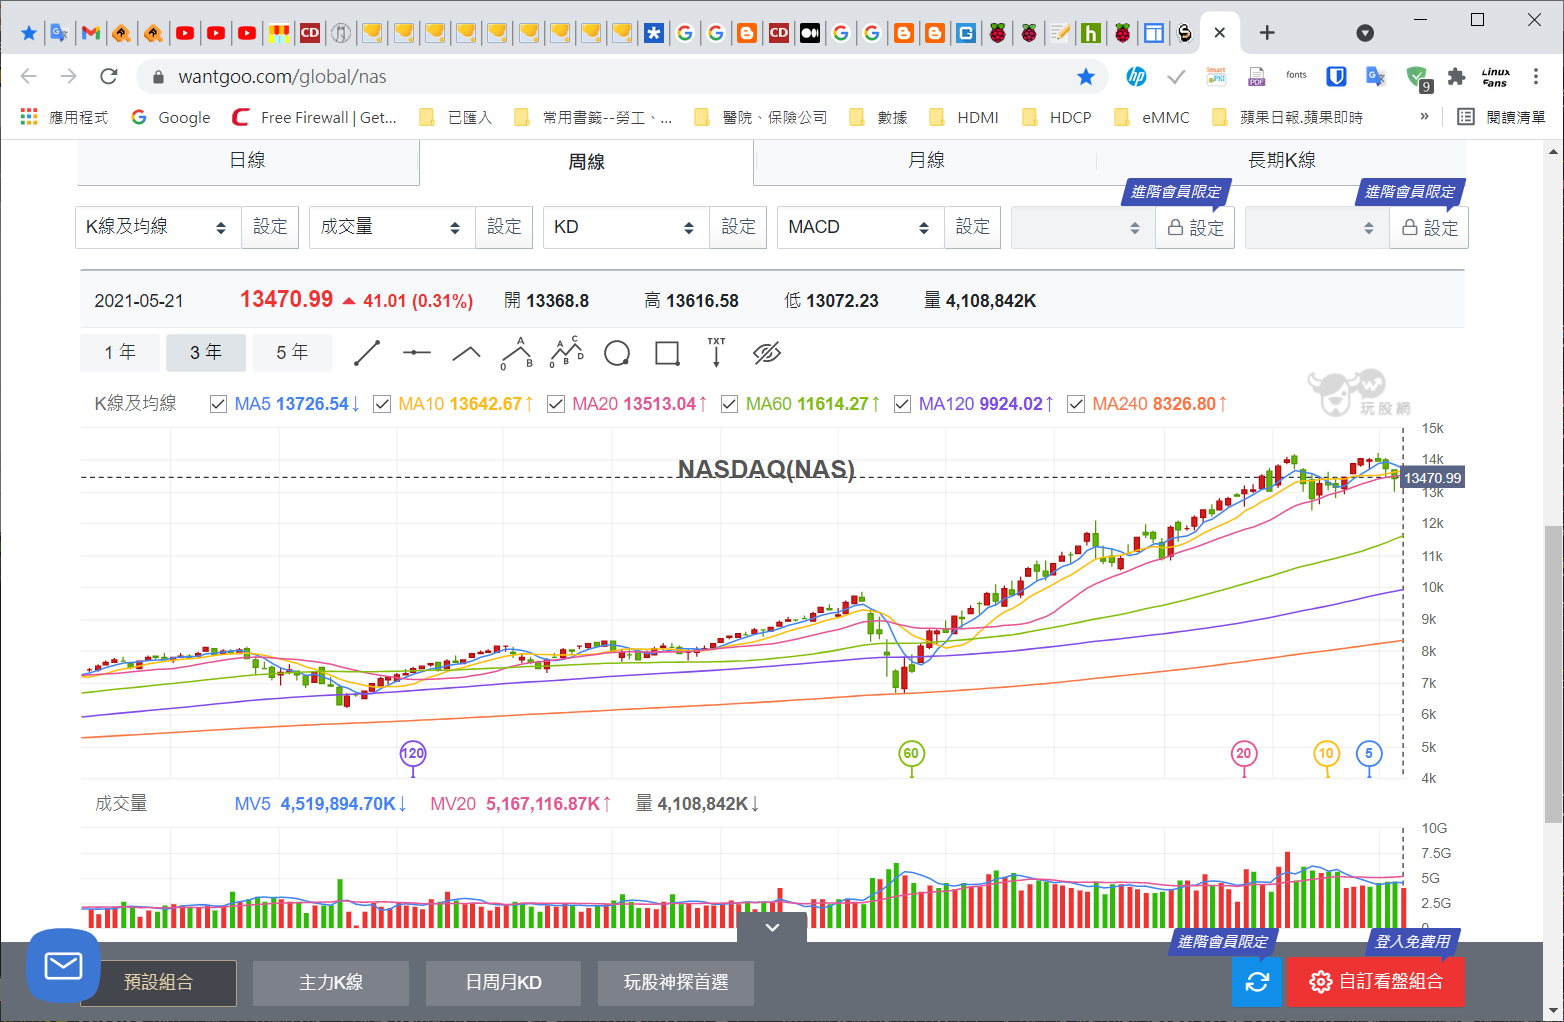Select the rectangle drawing tool

(x=667, y=353)
